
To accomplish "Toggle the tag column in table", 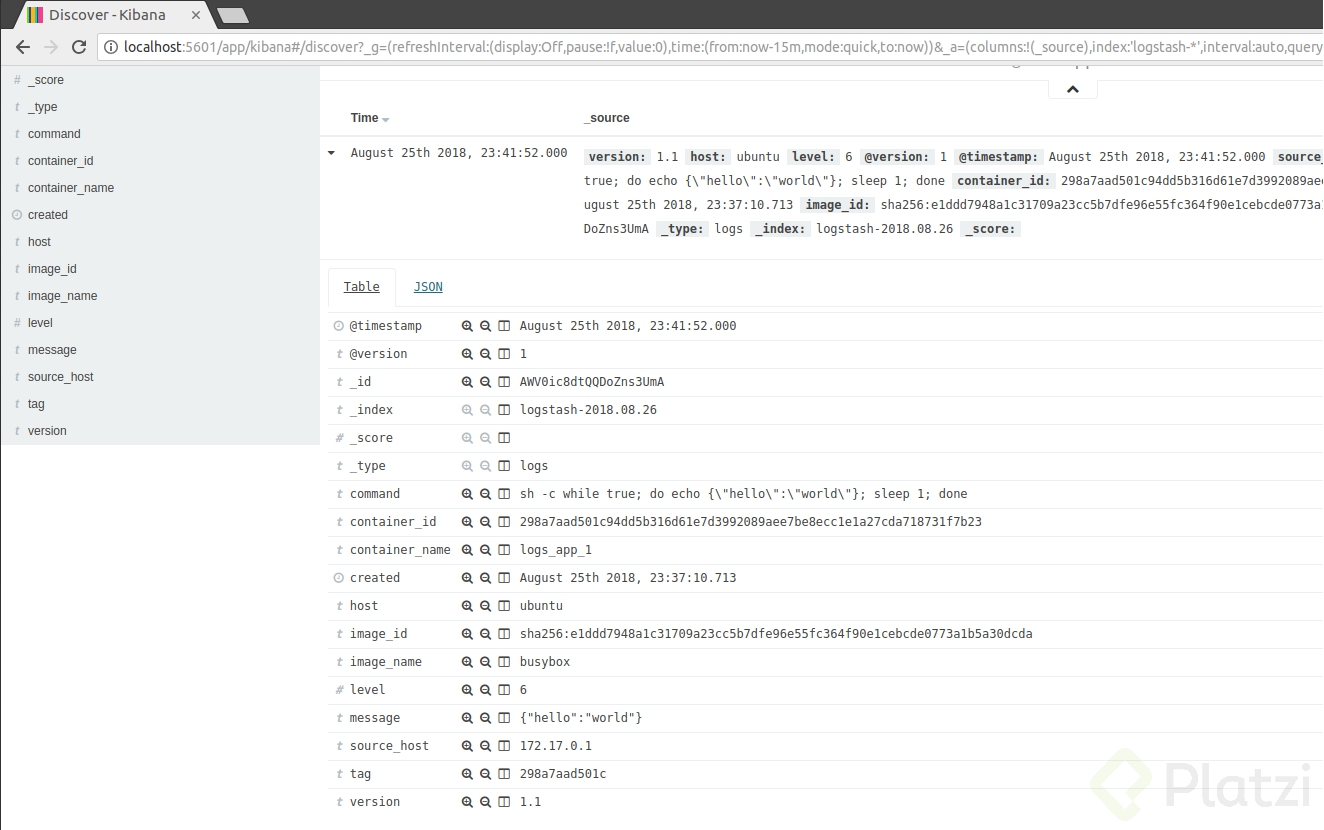I will click(x=505, y=774).
